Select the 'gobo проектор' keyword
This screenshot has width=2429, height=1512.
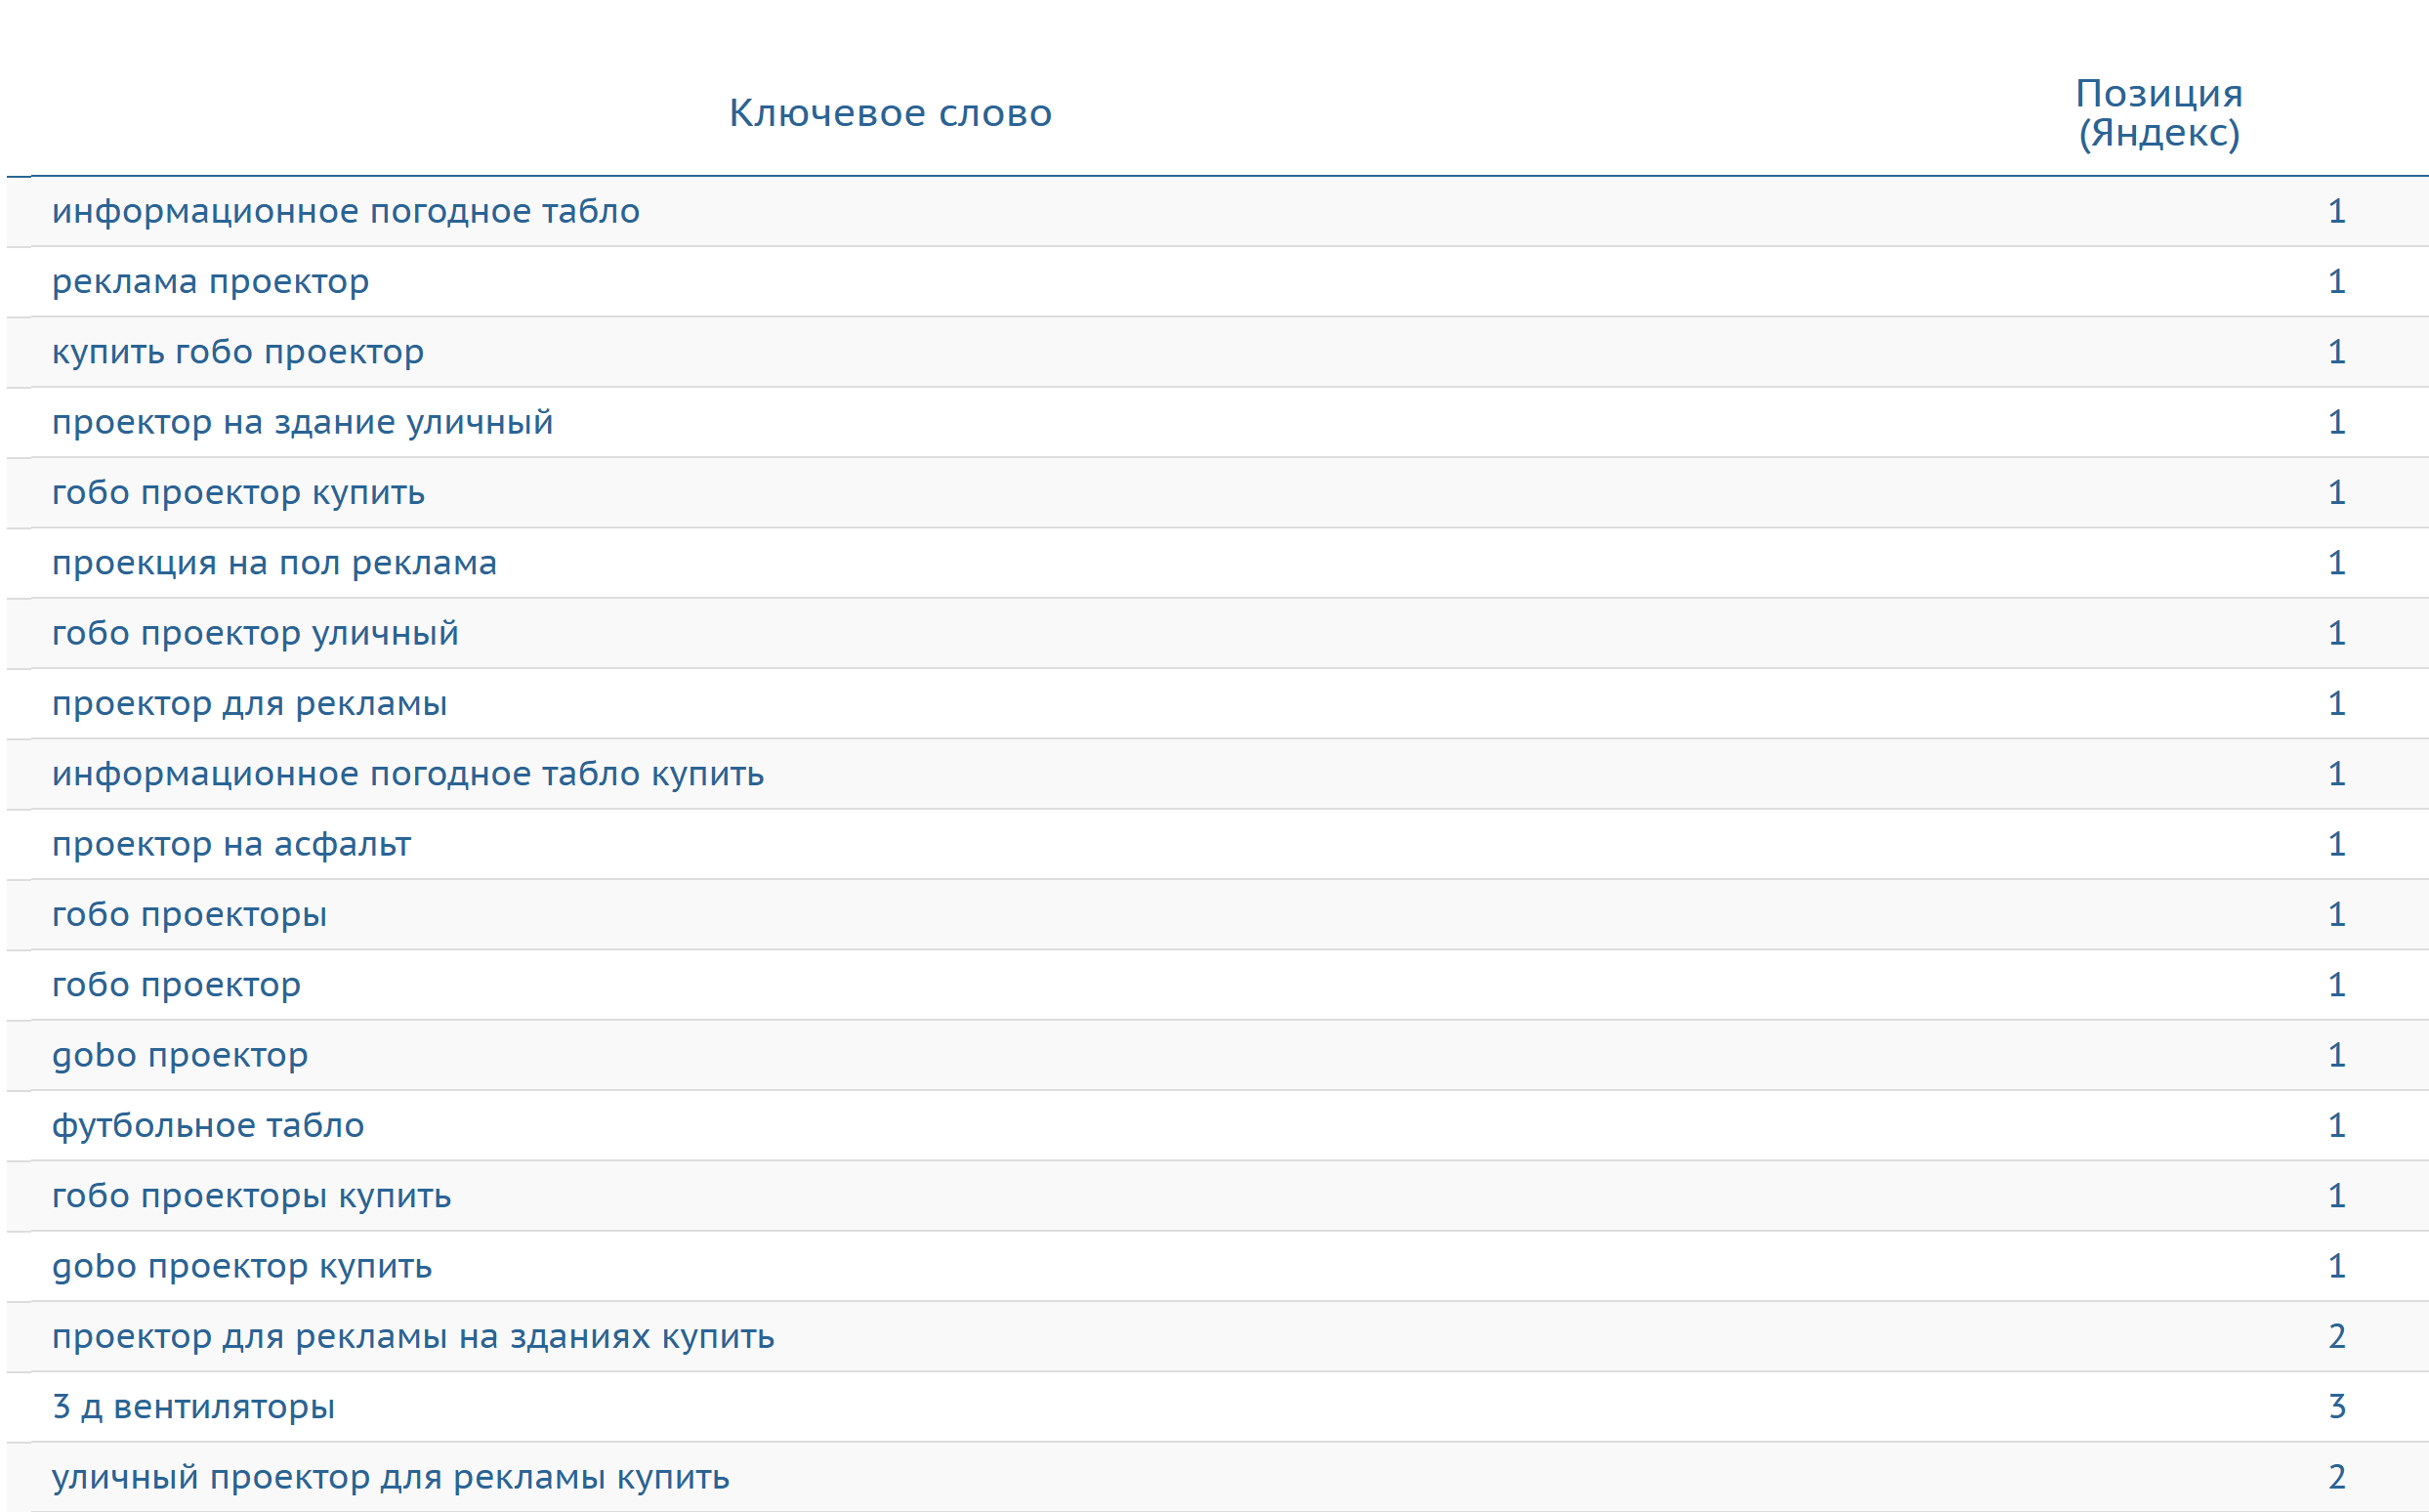point(180,1055)
